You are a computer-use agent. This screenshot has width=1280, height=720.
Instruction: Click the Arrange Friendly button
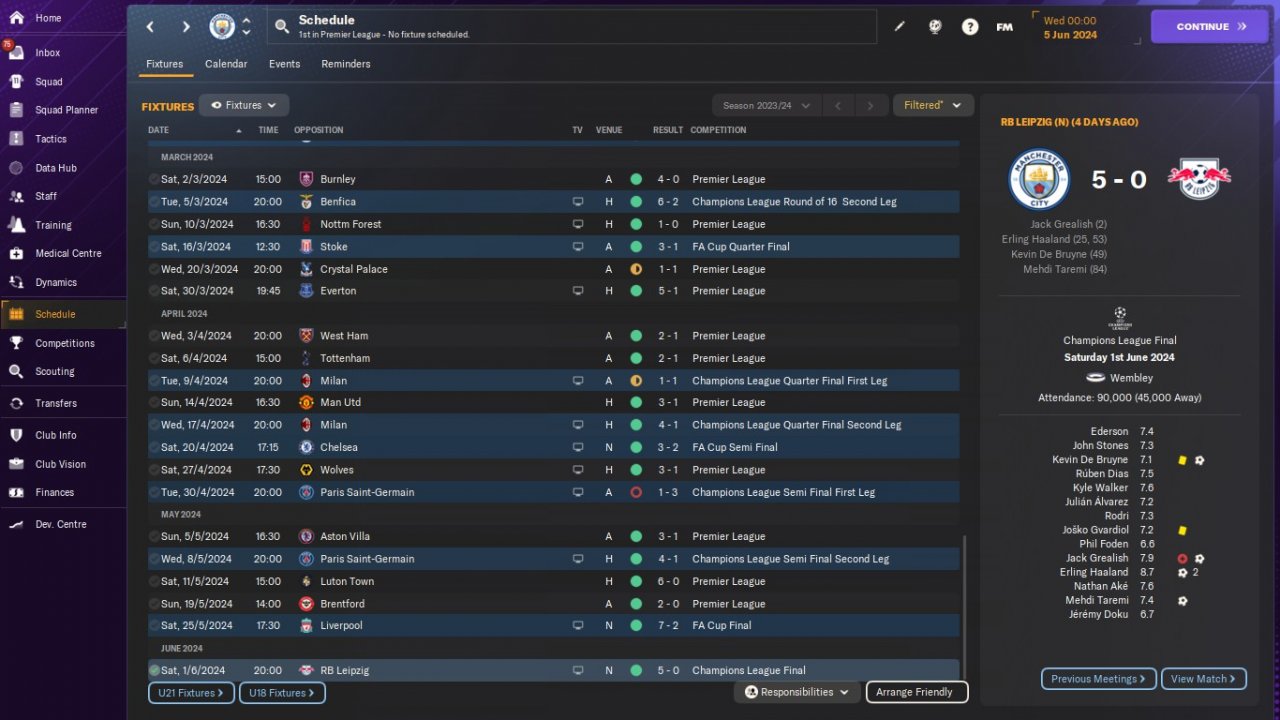917,692
